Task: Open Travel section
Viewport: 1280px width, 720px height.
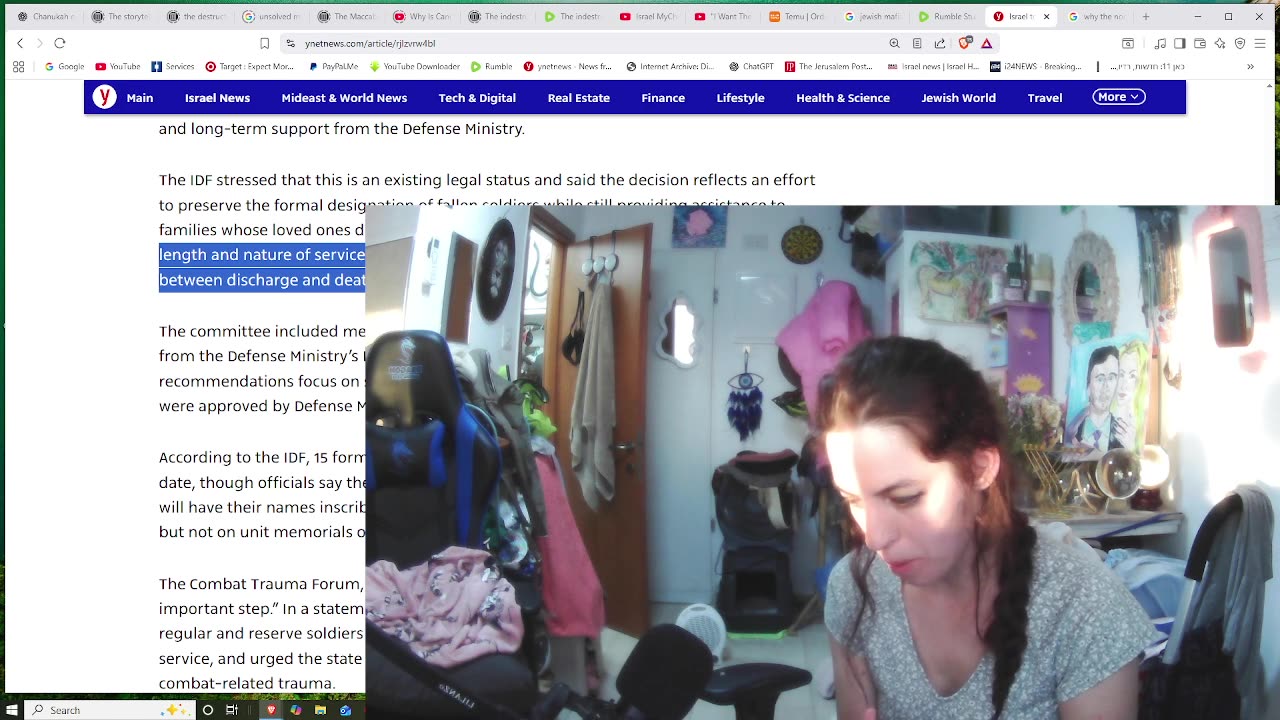Action: [1044, 98]
